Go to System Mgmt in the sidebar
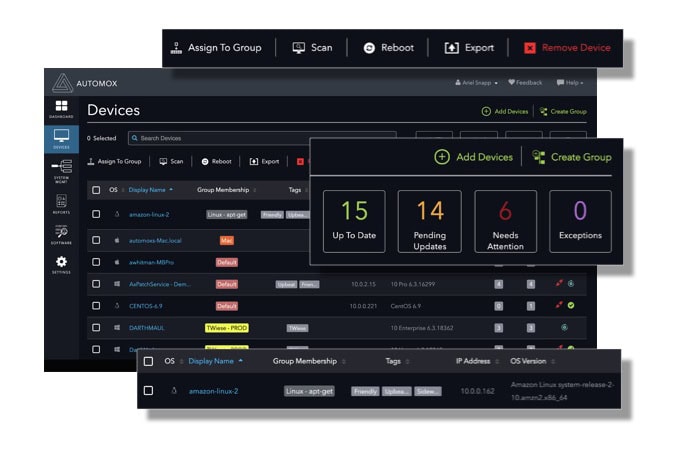The image size is (700, 466). click(x=61, y=170)
